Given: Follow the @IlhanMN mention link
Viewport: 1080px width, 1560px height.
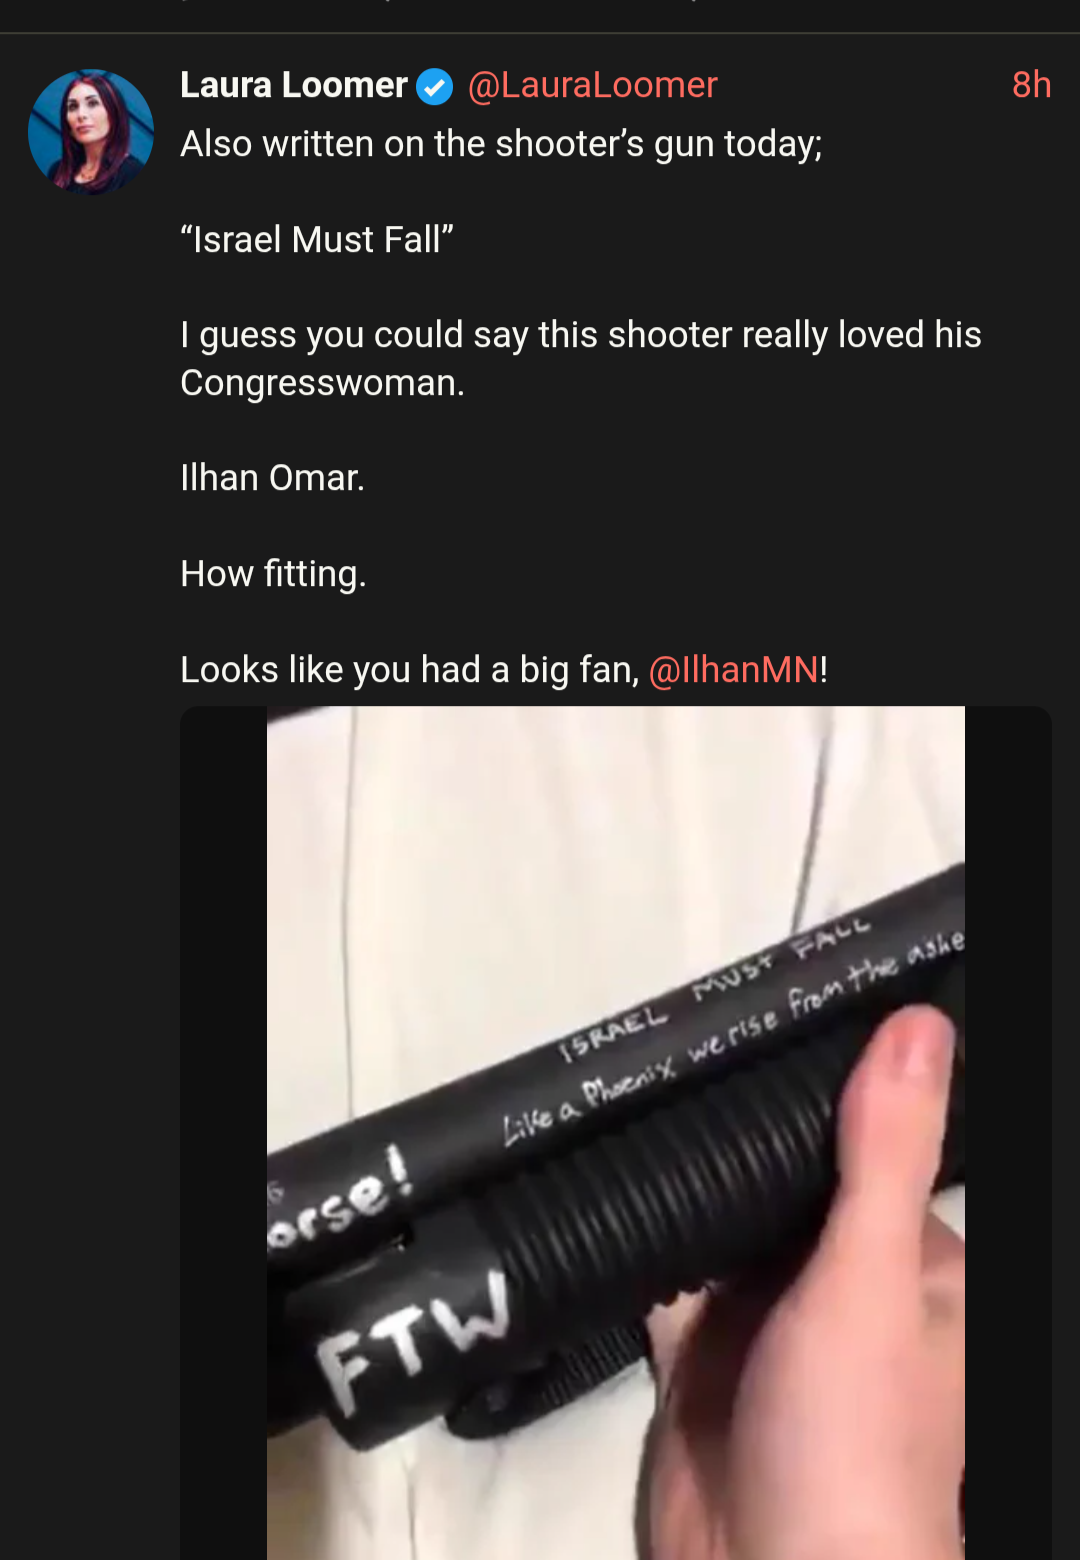Looking at the screenshot, I should coord(734,669).
